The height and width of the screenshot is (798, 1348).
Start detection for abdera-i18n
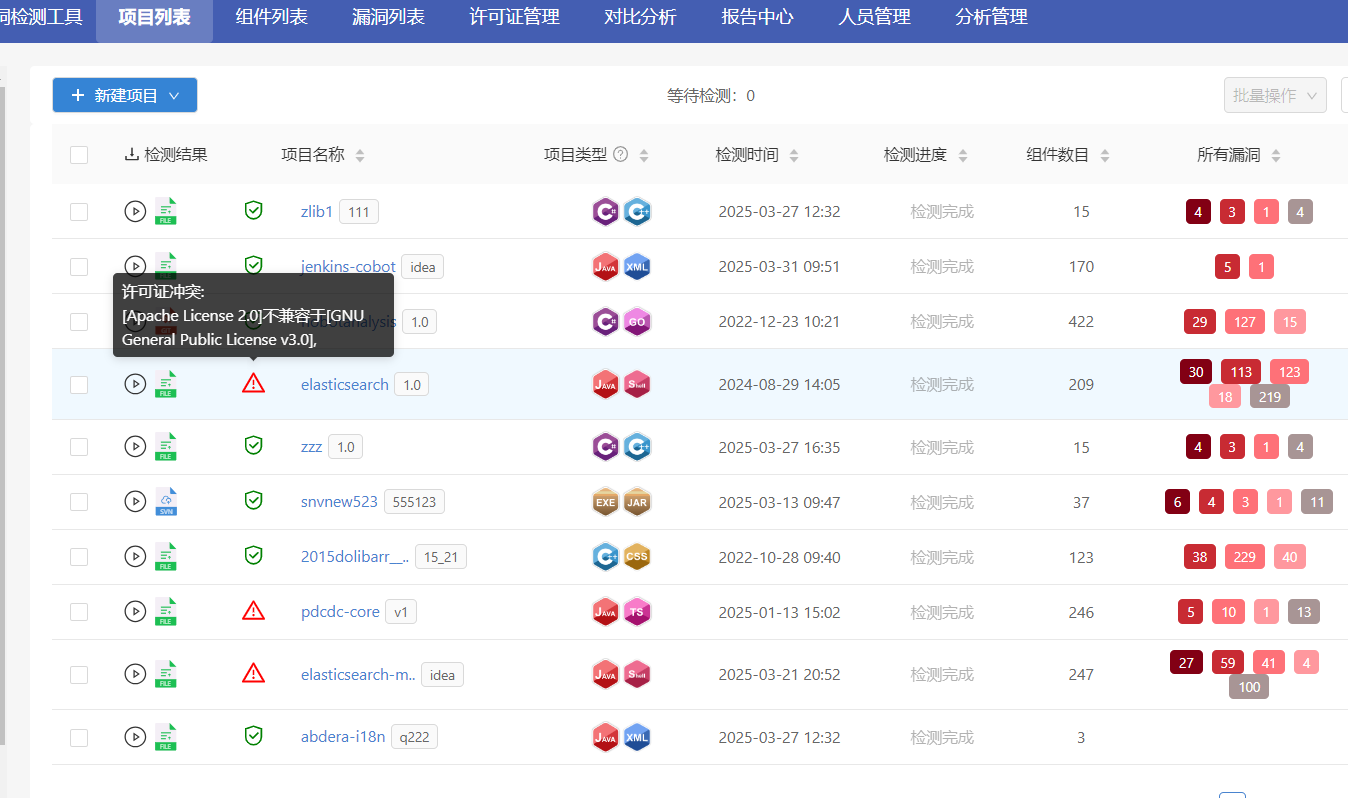tap(135, 736)
